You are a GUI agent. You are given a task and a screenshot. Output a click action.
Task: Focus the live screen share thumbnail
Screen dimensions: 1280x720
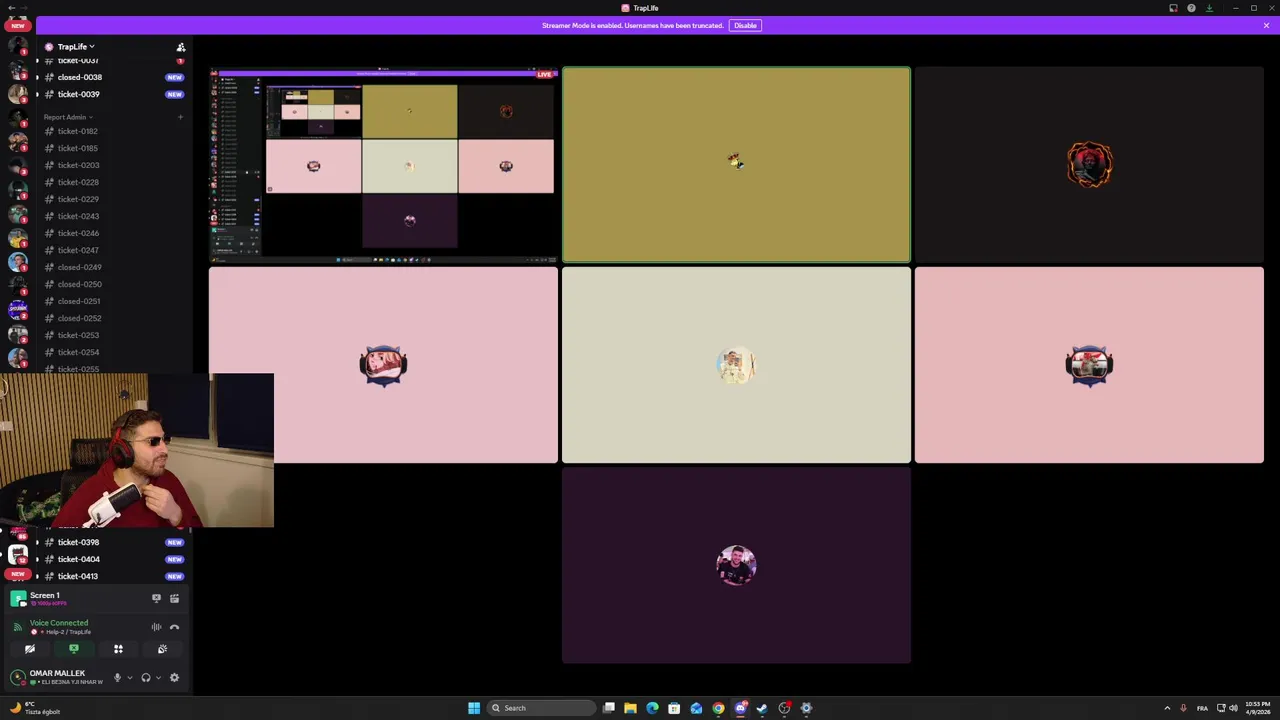coord(383,165)
